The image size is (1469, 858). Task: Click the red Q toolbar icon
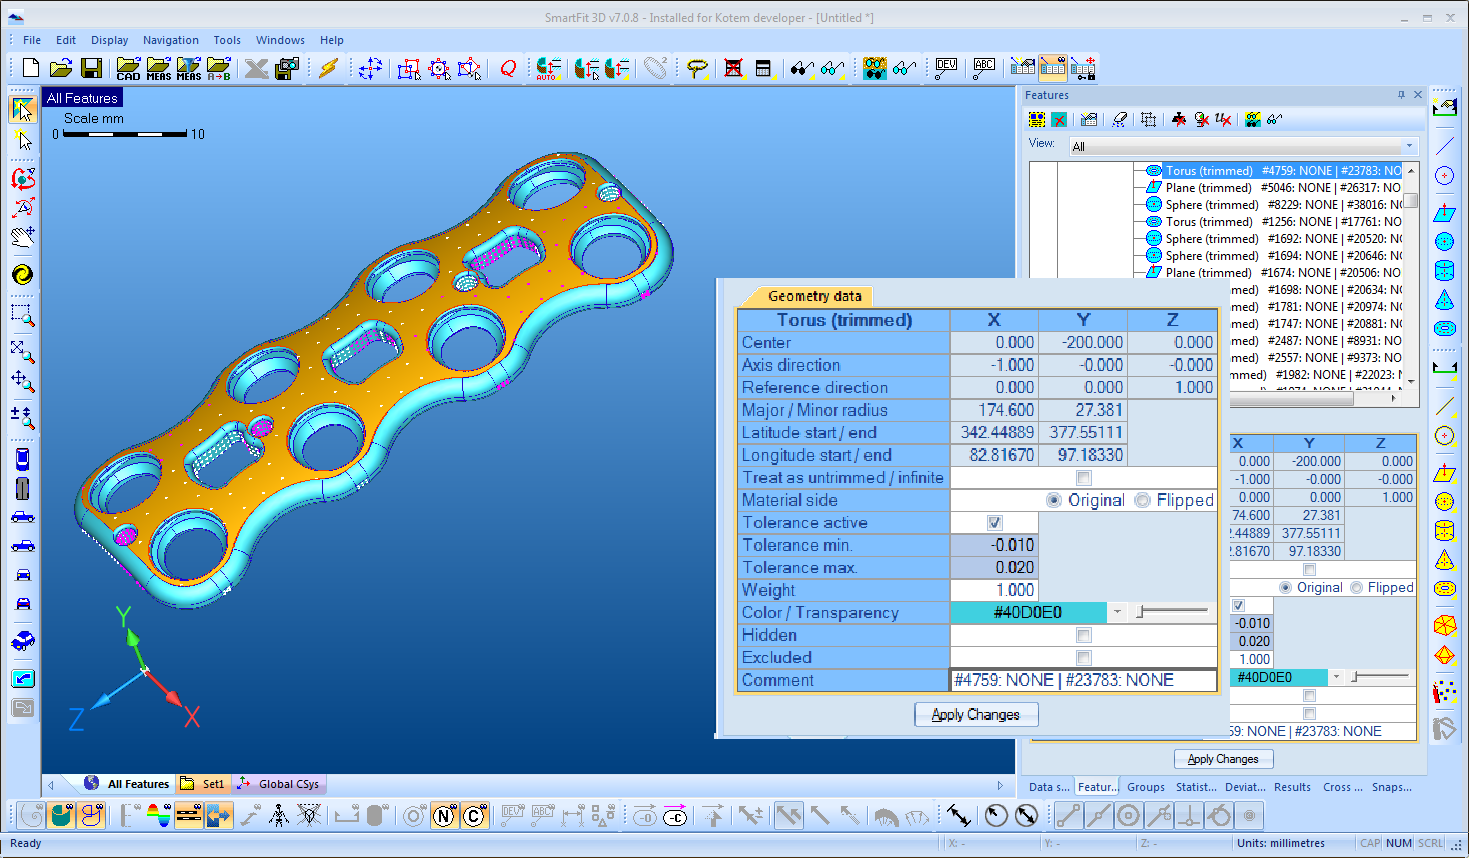click(508, 68)
